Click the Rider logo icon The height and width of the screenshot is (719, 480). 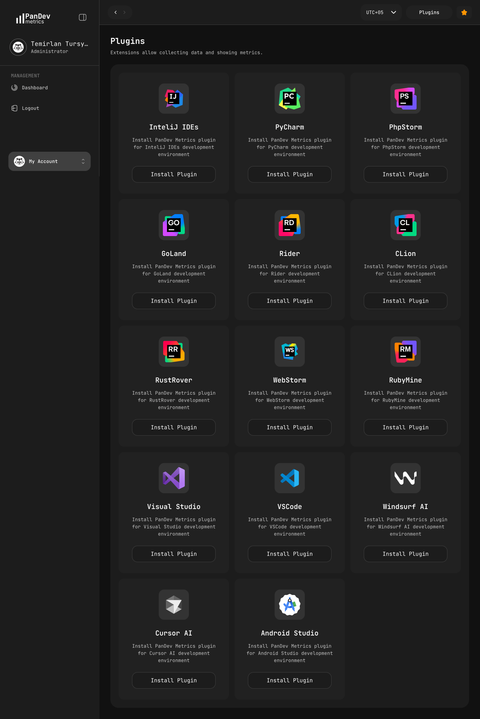coord(290,225)
